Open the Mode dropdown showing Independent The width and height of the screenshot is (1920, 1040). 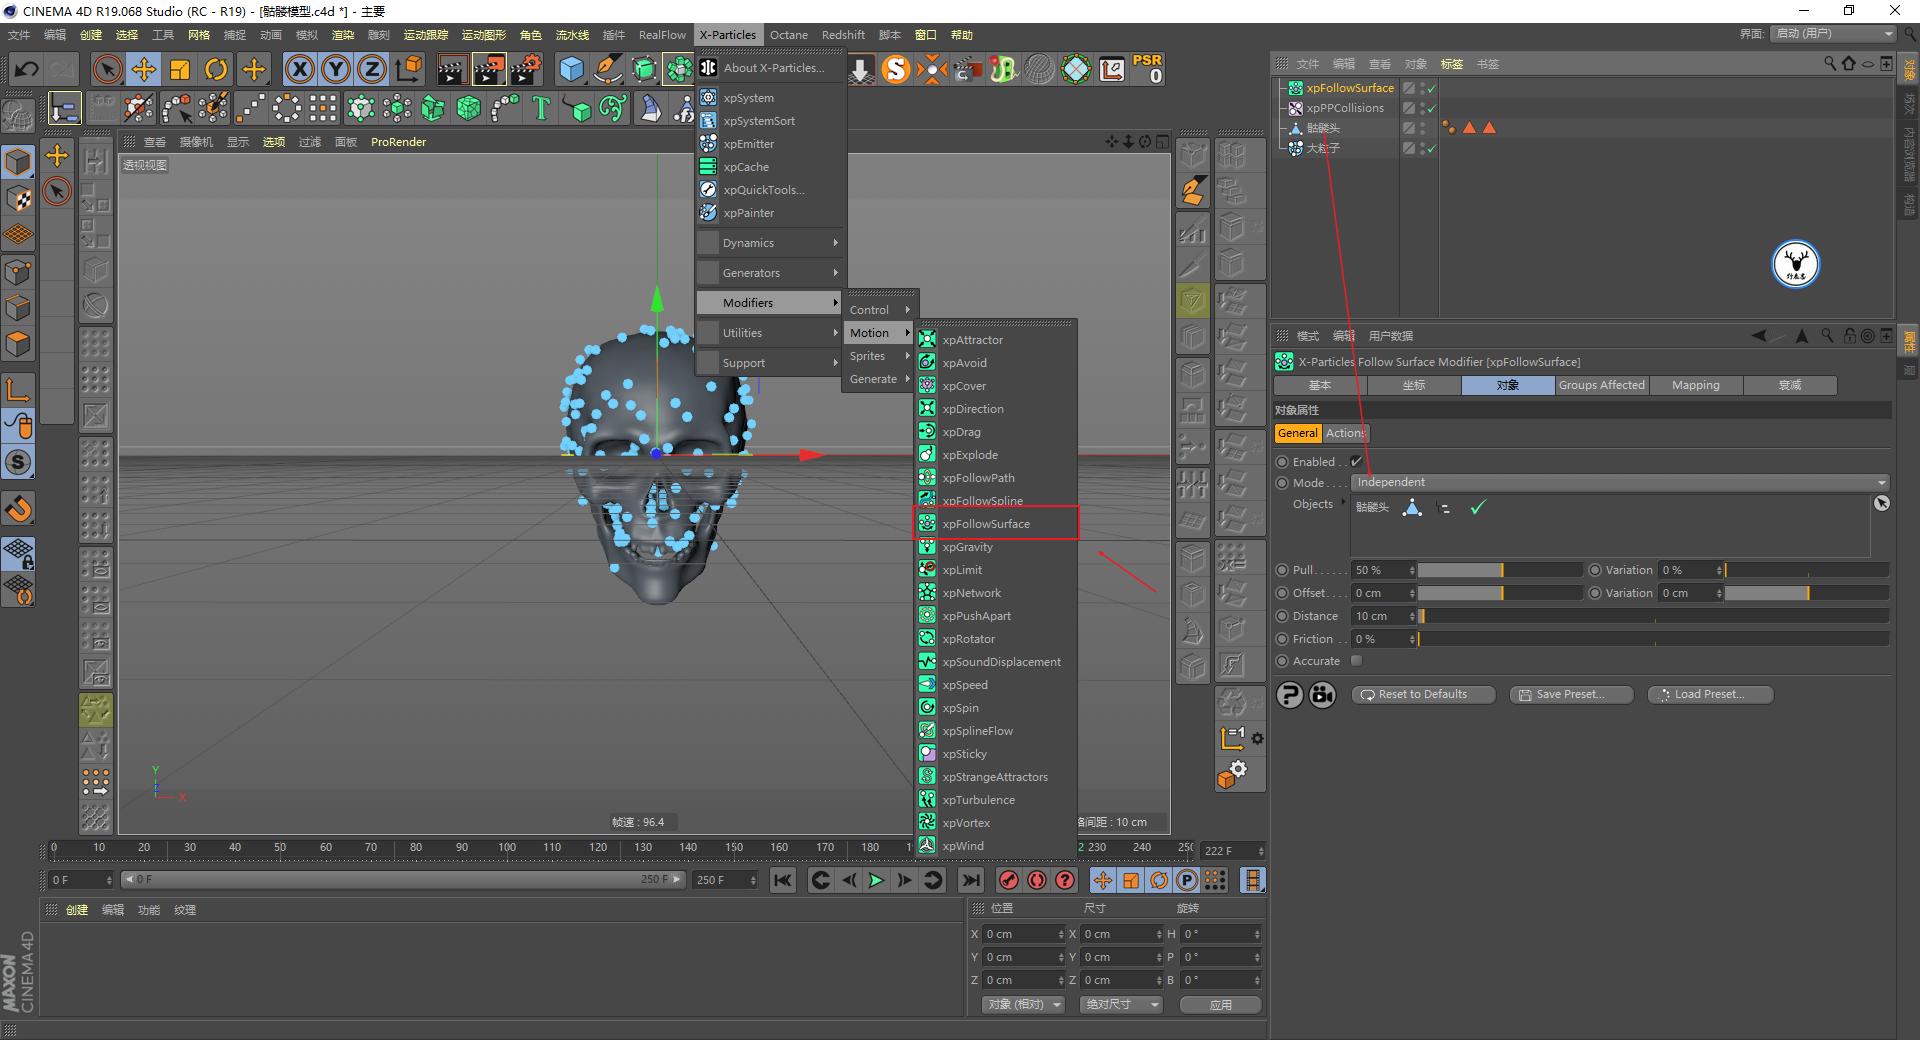point(1618,482)
